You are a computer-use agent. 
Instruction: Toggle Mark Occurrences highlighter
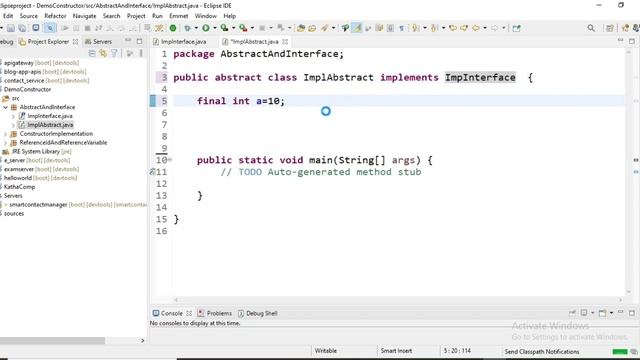pyautogui.click(x=357, y=28)
